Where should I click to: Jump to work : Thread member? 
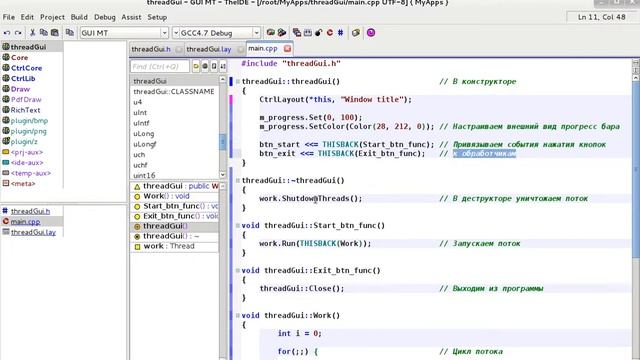(x=169, y=246)
